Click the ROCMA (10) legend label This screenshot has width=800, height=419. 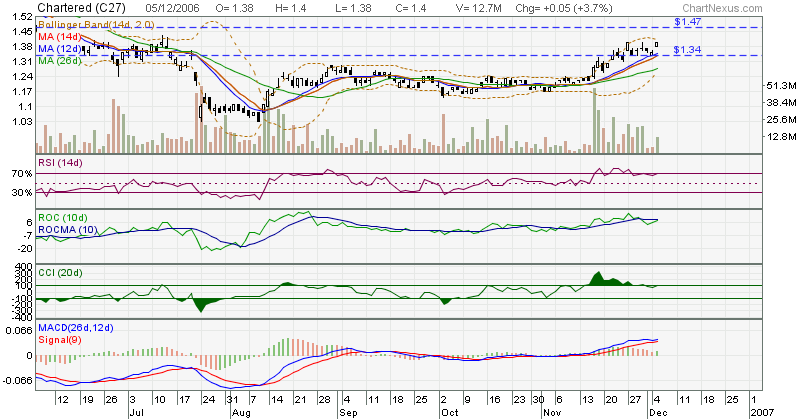pos(68,230)
